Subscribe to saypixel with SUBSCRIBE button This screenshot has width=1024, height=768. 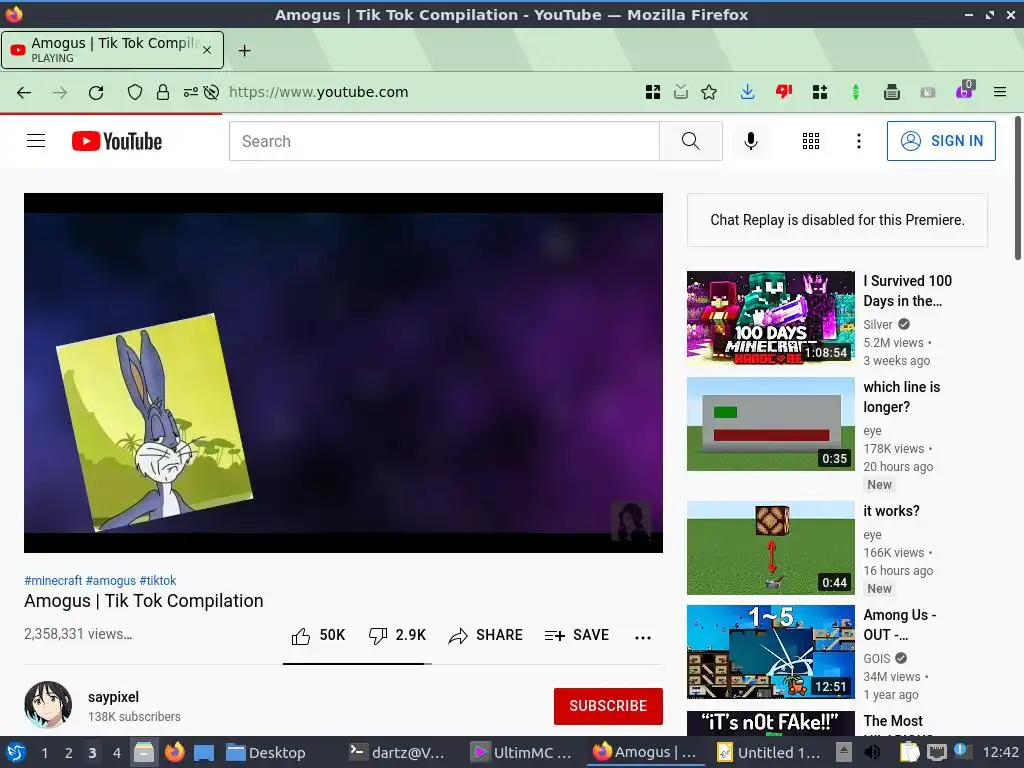pos(608,706)
